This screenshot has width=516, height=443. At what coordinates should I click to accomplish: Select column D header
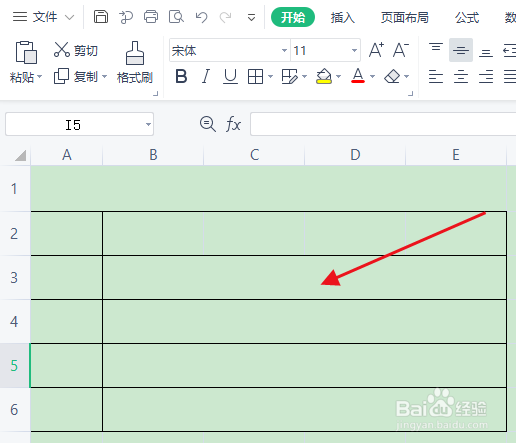[355, 155]
